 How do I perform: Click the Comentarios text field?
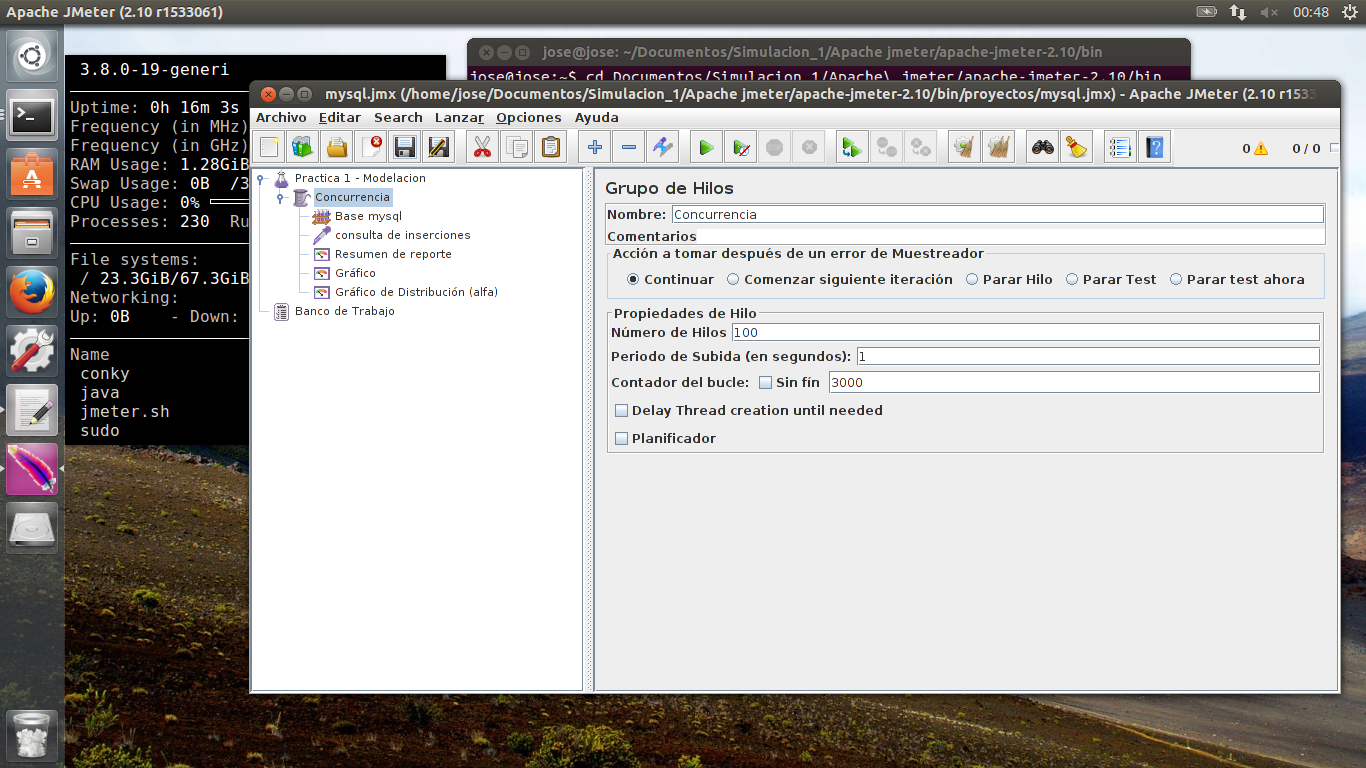[x=1012, y=237]
